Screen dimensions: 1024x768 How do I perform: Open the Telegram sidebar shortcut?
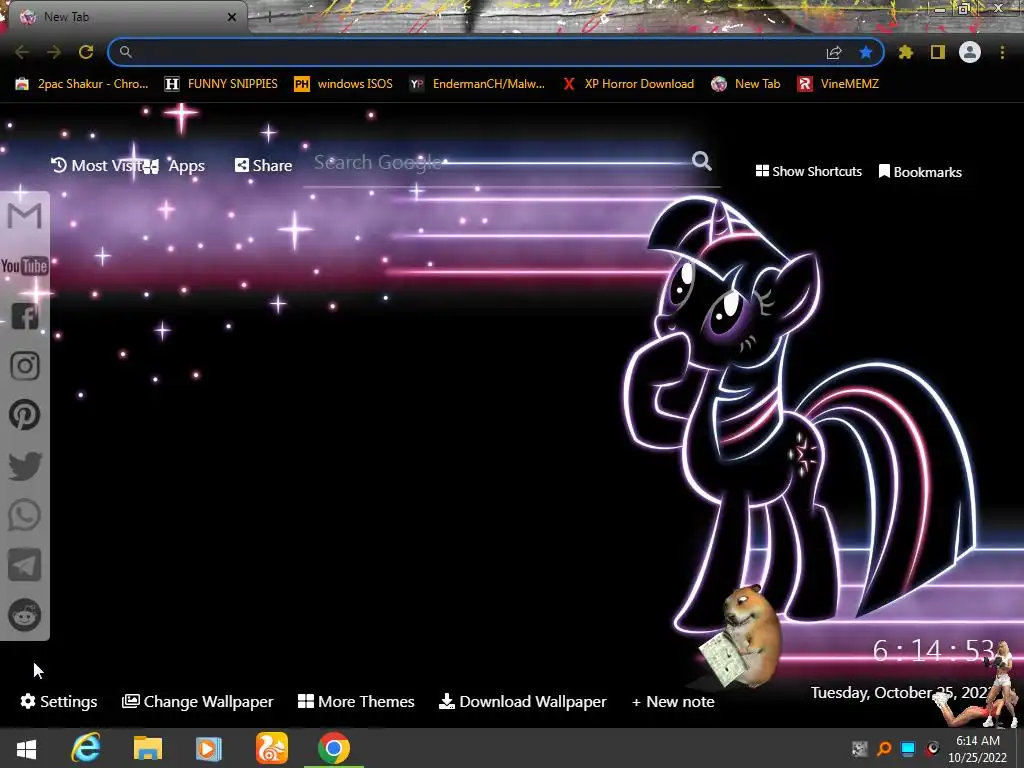pyautogui.click(x=25, y=565)
